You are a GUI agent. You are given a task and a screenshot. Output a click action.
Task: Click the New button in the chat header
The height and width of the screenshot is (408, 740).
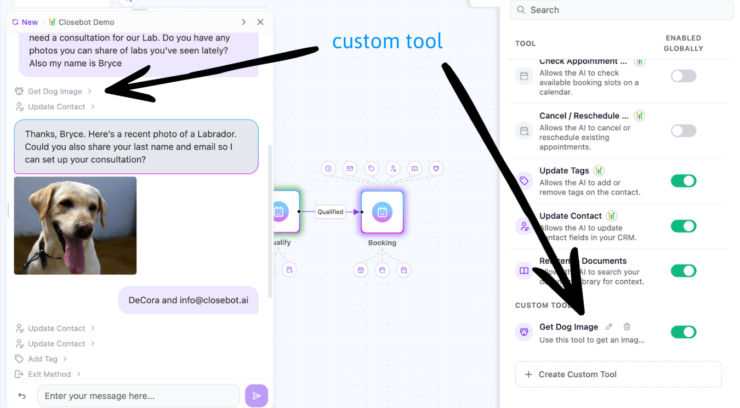pos(25,22)
